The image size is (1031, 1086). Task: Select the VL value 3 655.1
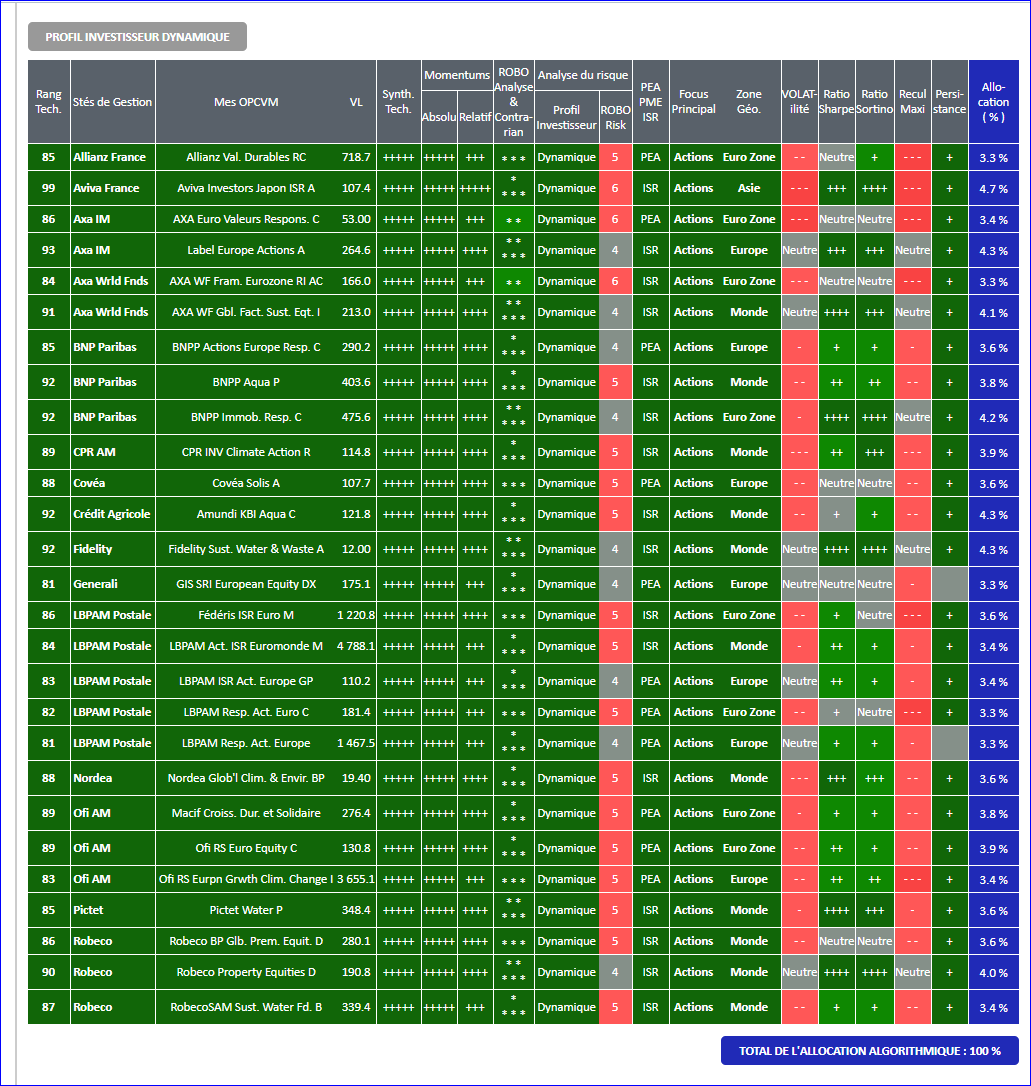click(356, 879)
